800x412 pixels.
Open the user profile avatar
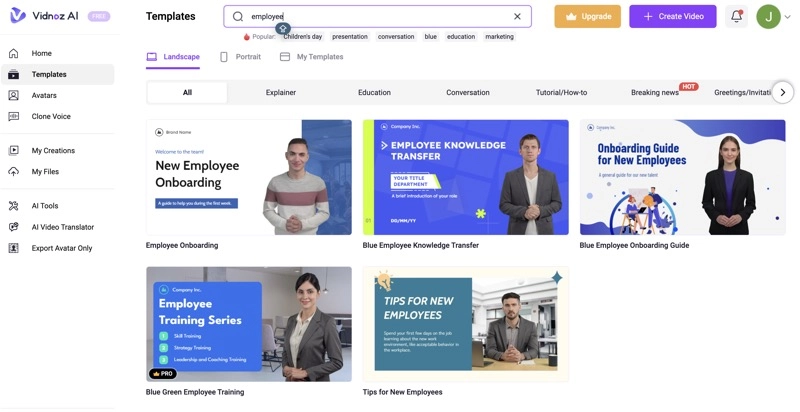pos(768,16)
